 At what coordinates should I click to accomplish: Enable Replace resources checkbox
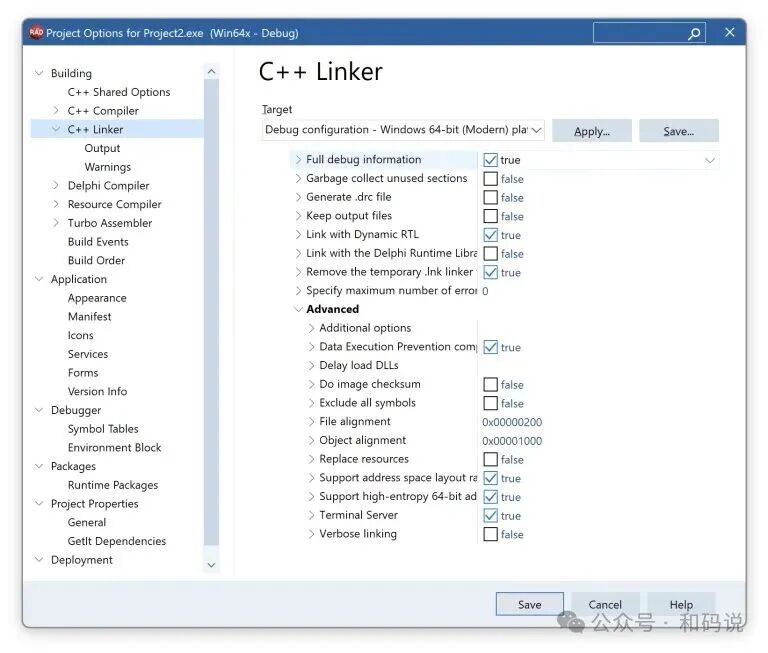tap(490, 460)
